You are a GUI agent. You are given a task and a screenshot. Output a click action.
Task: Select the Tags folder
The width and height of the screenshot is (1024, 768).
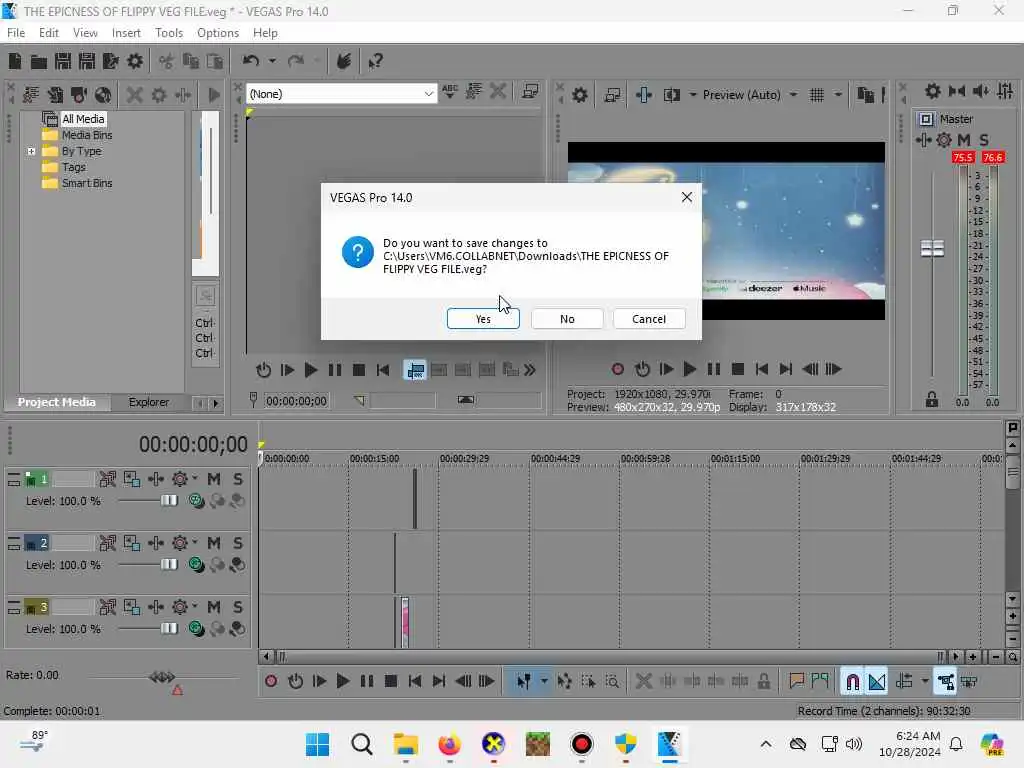click(x=73, y=167)
